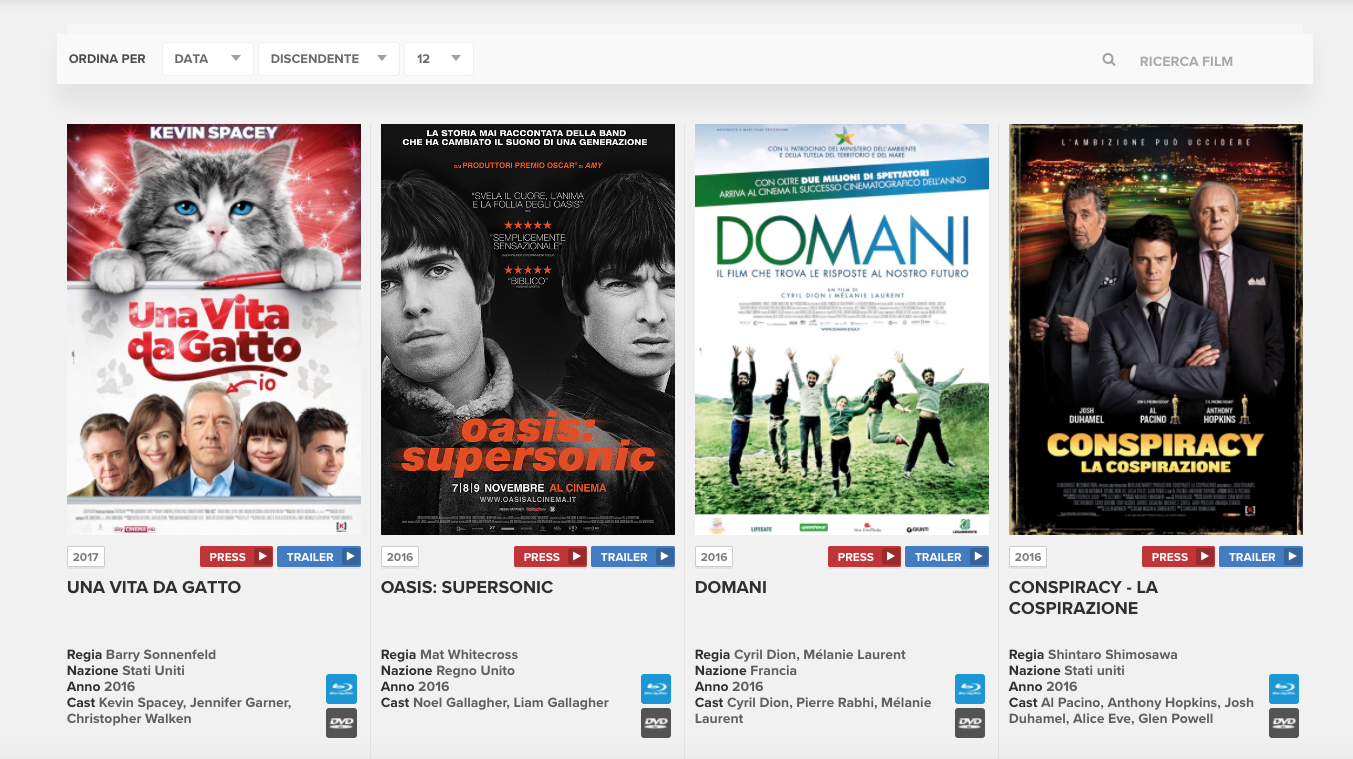
Task: Click the UNA VITA DA GATTO title
Action: (154, 588)
